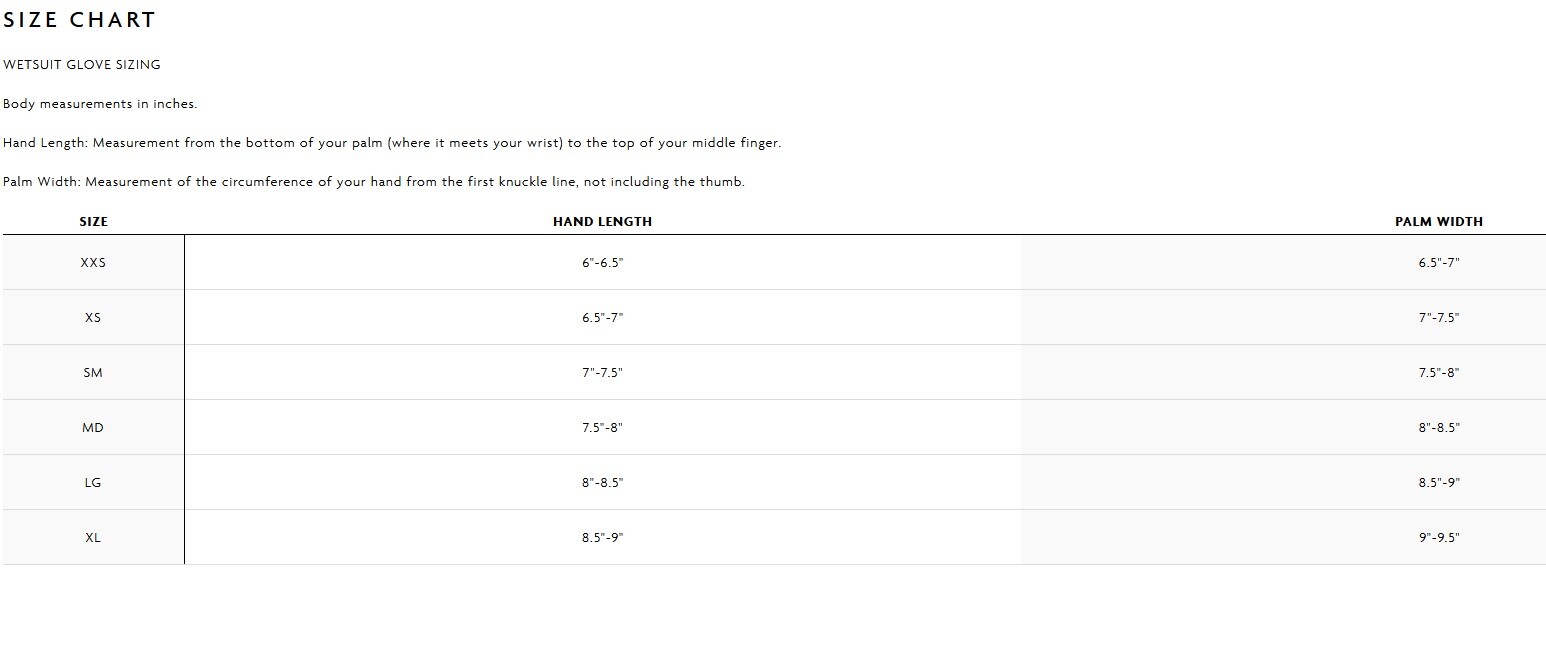1546x666 pixels.
Task: Click the Palm Width measurement description text
Action: click(374, 182)
